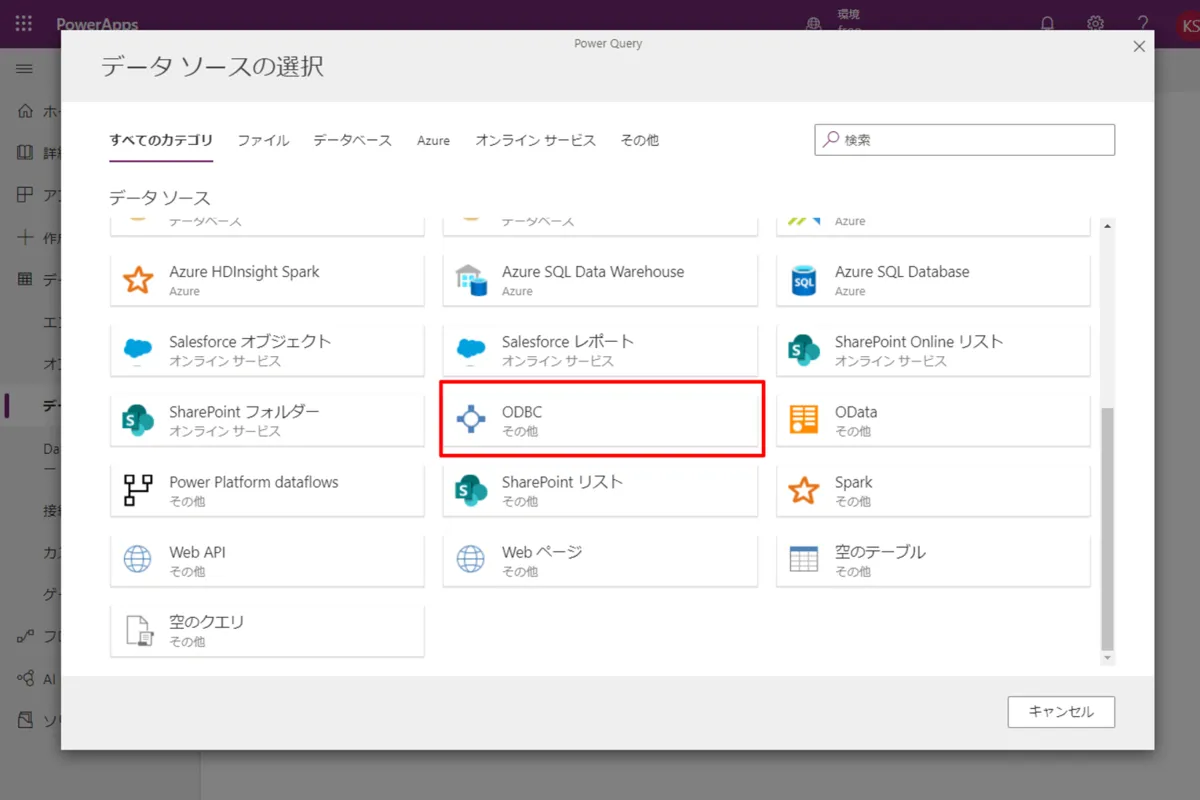Open the PowerApps settings gear
Screen dimensions: 1200x800
[x=1095, y=23]
